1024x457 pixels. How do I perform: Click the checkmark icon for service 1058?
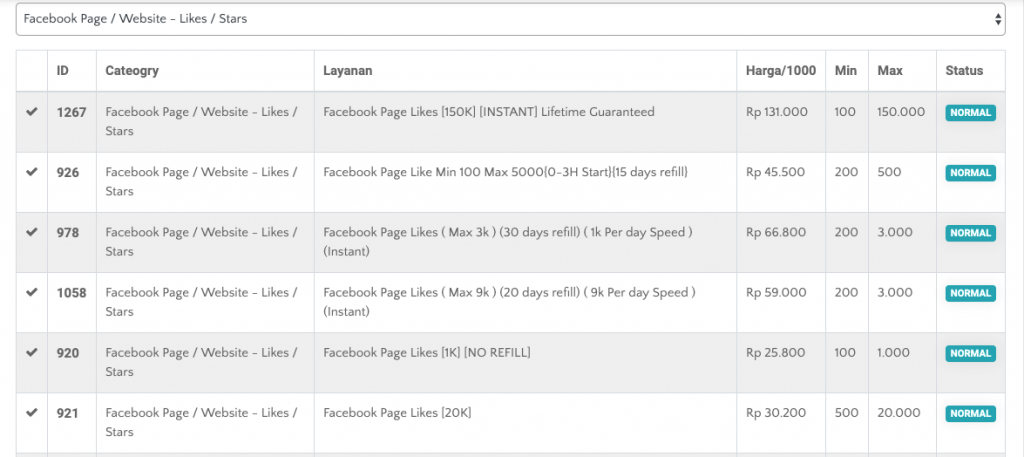click(32, 292)
